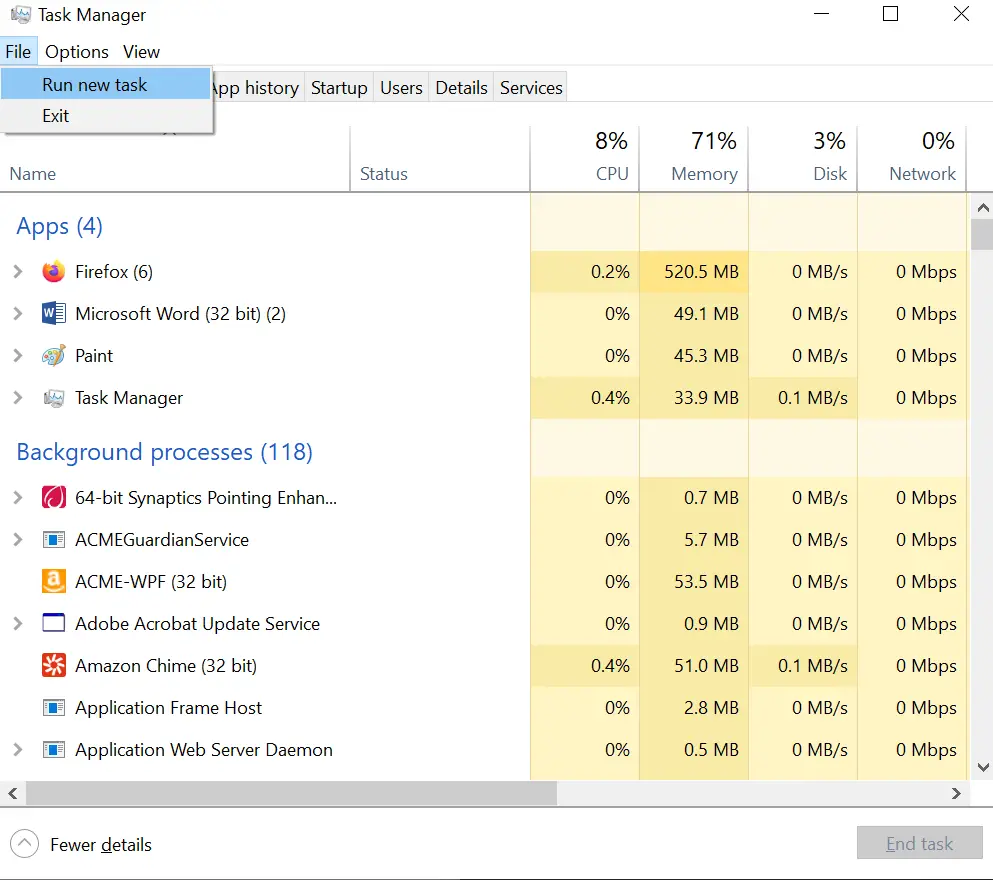Expand the Task Manager process entry
This screenshot has height=880, width=993.
18,398
